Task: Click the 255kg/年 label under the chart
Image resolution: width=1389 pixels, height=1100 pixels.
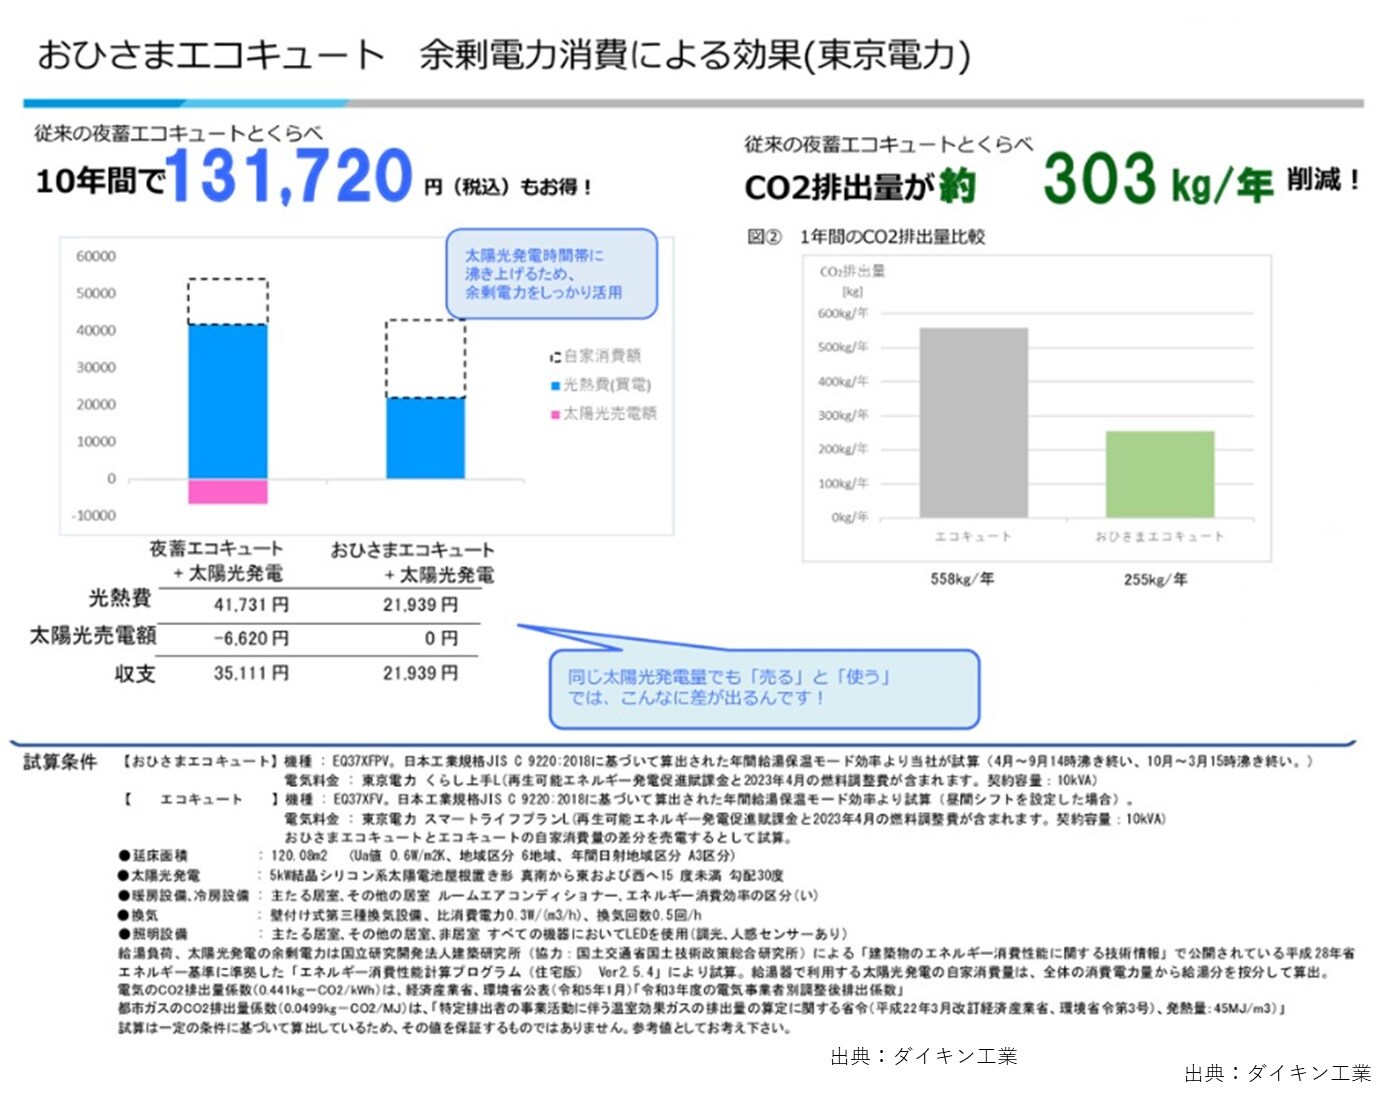Action: pyautogui.click(x=1155, y=579)
